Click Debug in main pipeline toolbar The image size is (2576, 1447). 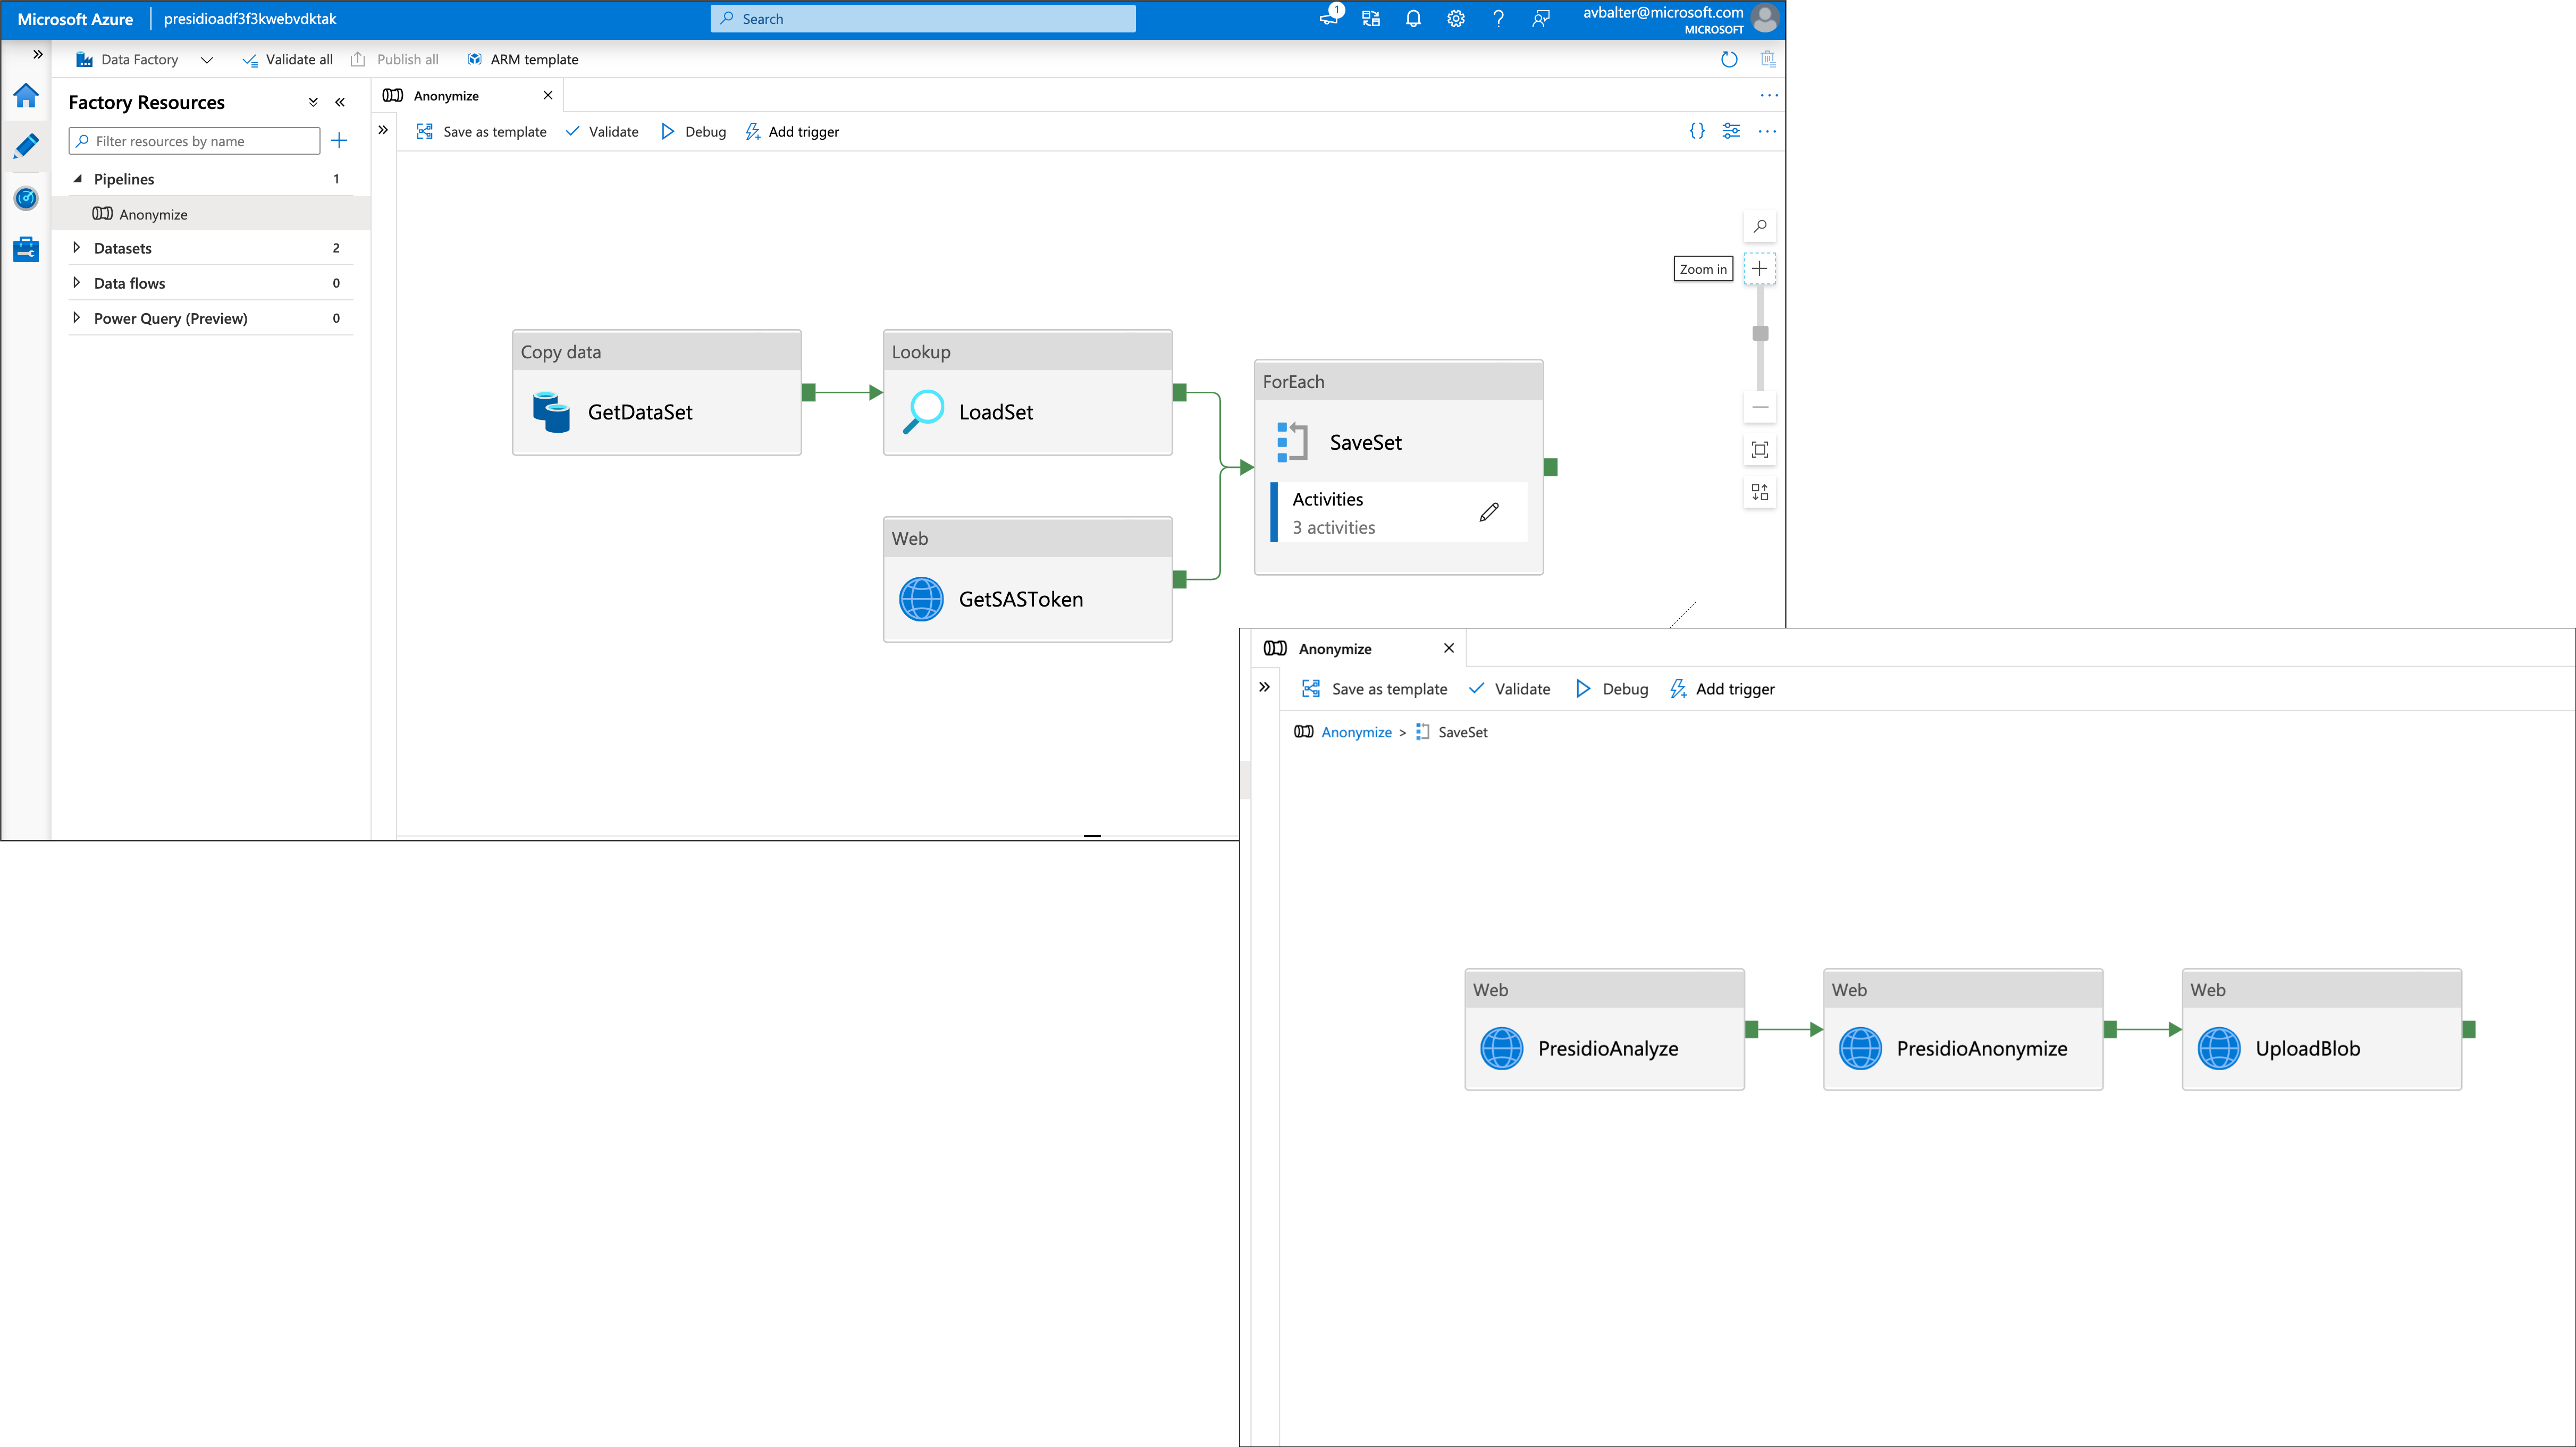click(694, 131)
